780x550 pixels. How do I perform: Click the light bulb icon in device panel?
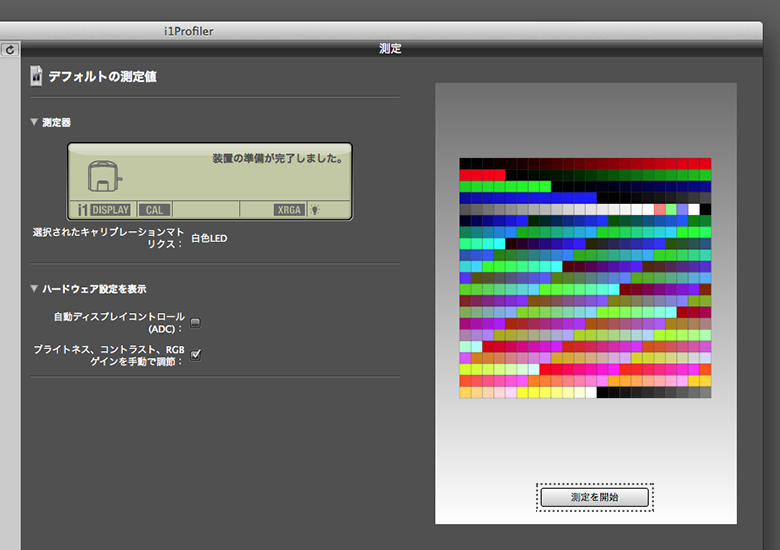(315, 210)
